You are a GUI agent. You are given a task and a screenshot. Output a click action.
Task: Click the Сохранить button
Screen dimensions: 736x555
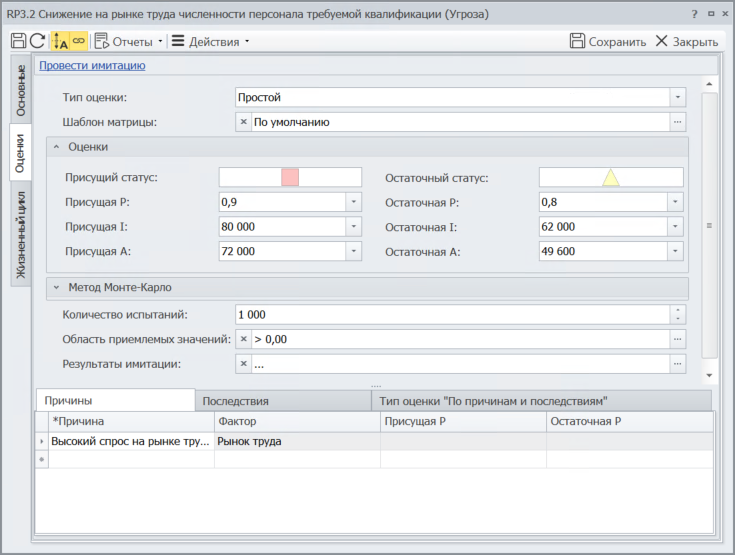[x=608, y=42]
